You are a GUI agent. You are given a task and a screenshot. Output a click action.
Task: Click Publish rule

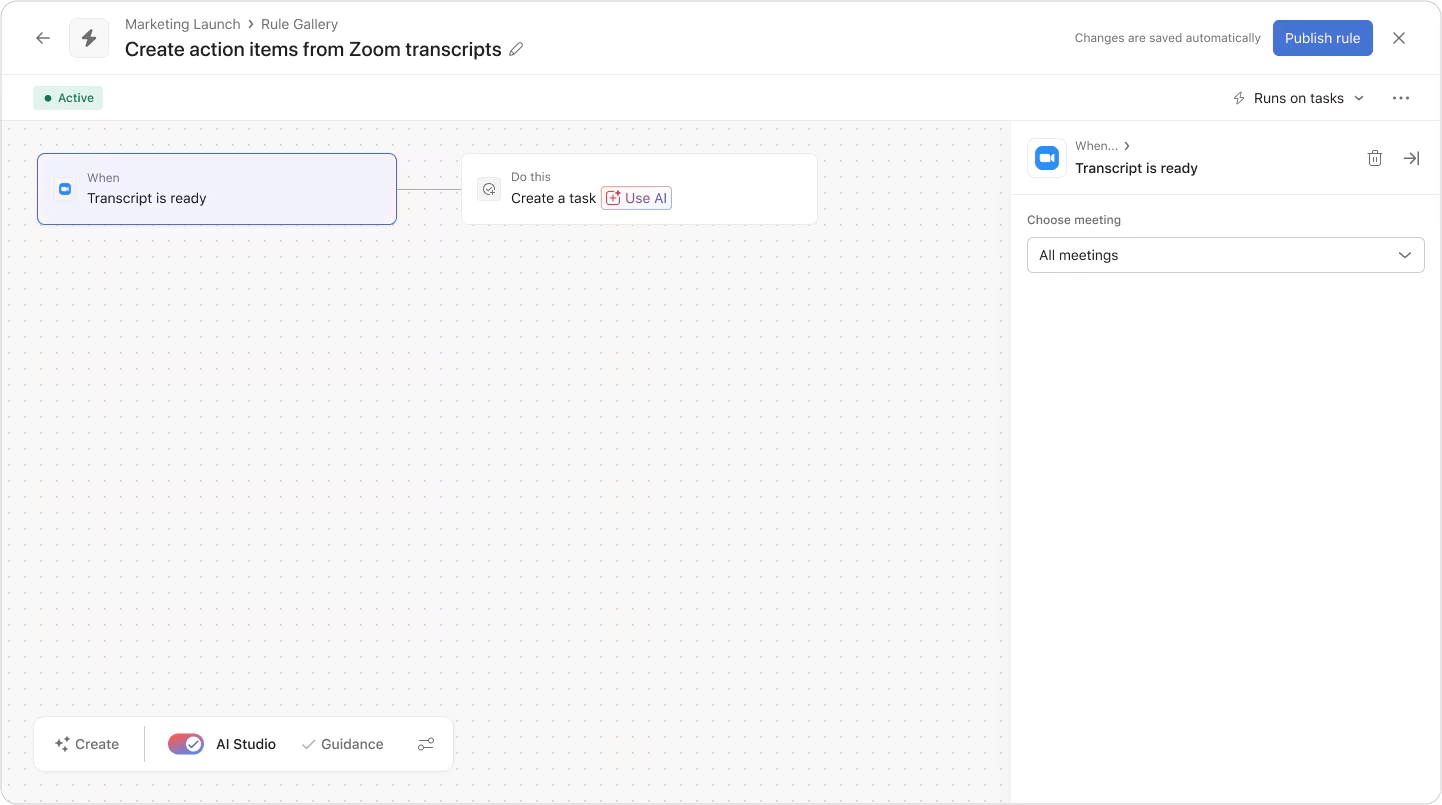click(1322, 37)
